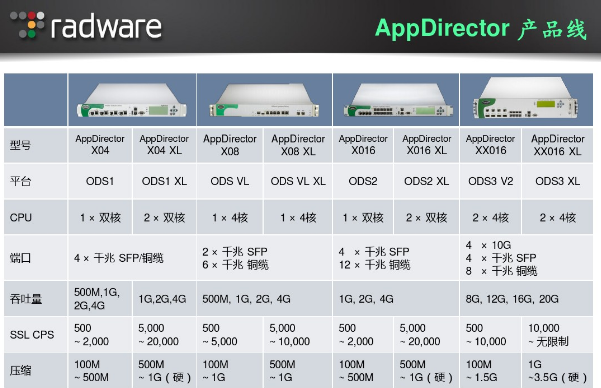Select the 端口 row label
The width and height of the screenshot is (601, 388).
20,258
